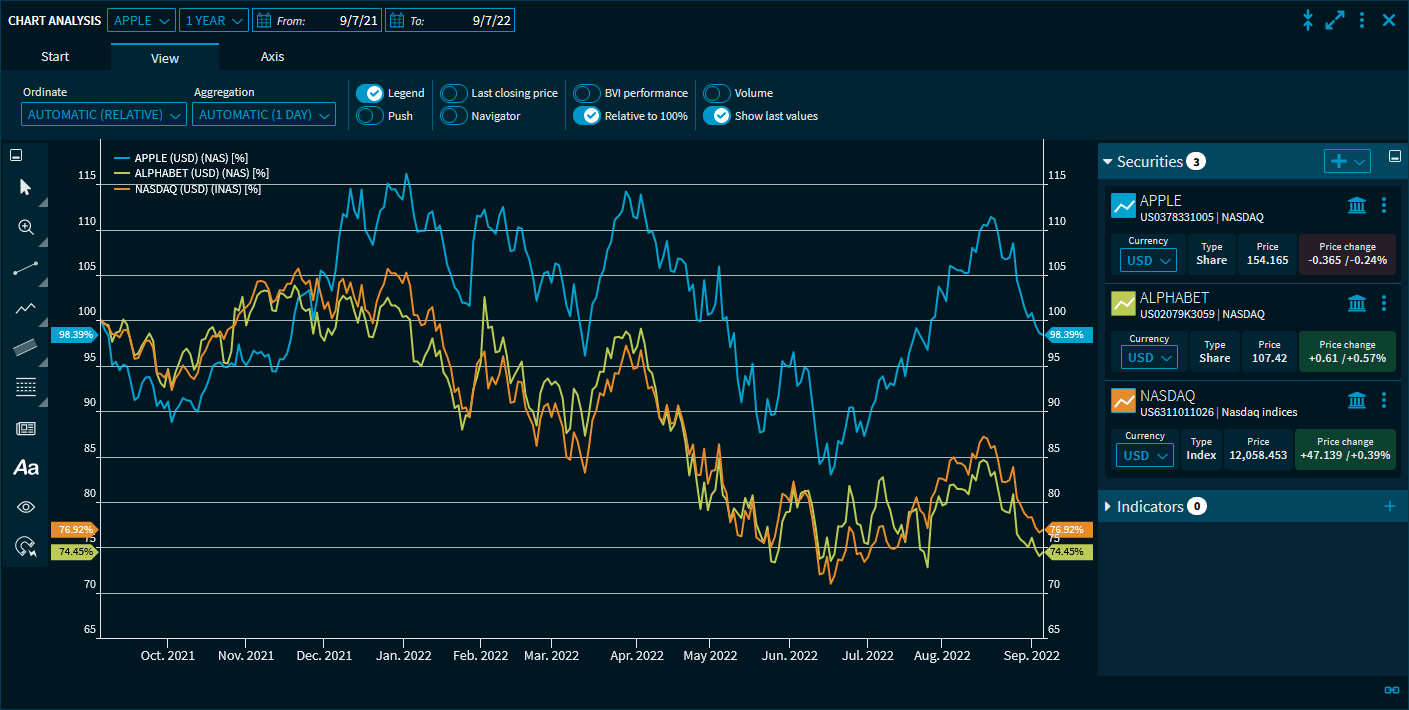
Task: Enable the Volume toggle
Action: click(717, 93)
